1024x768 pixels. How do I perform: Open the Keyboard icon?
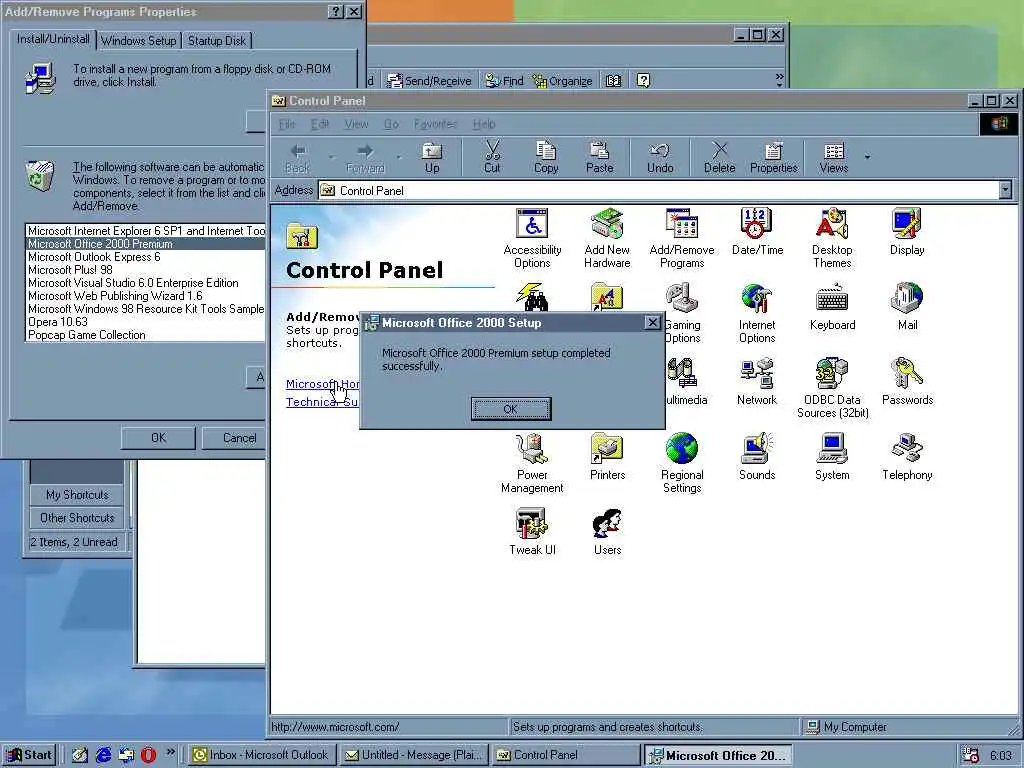click(832, 307)
